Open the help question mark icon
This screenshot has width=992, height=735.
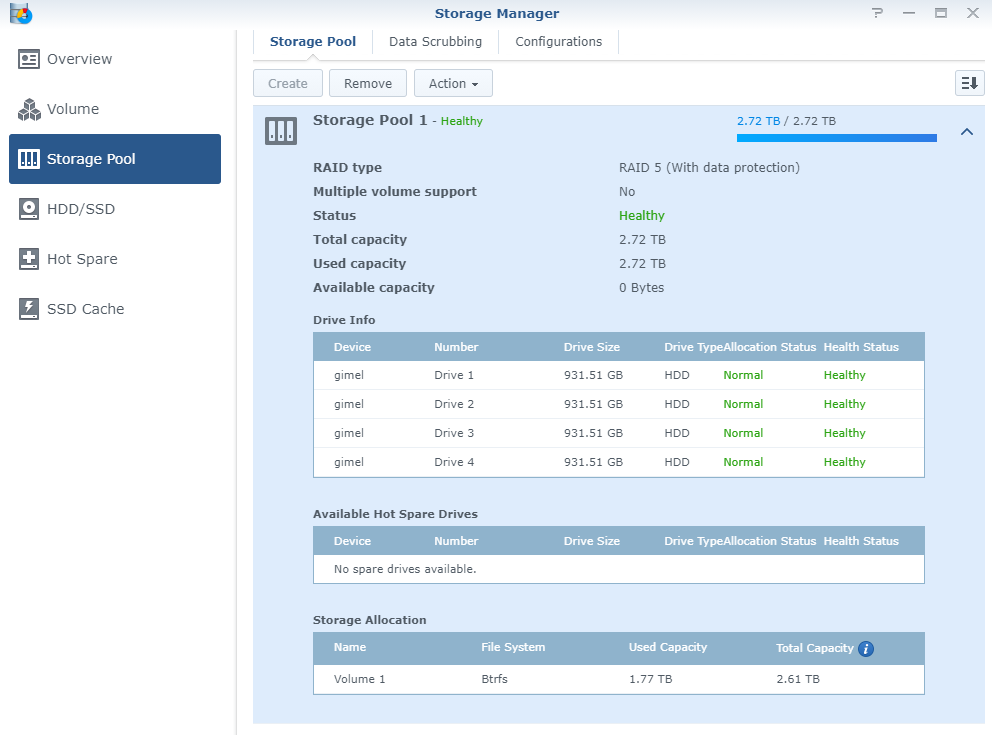click(x=877, y=14)
